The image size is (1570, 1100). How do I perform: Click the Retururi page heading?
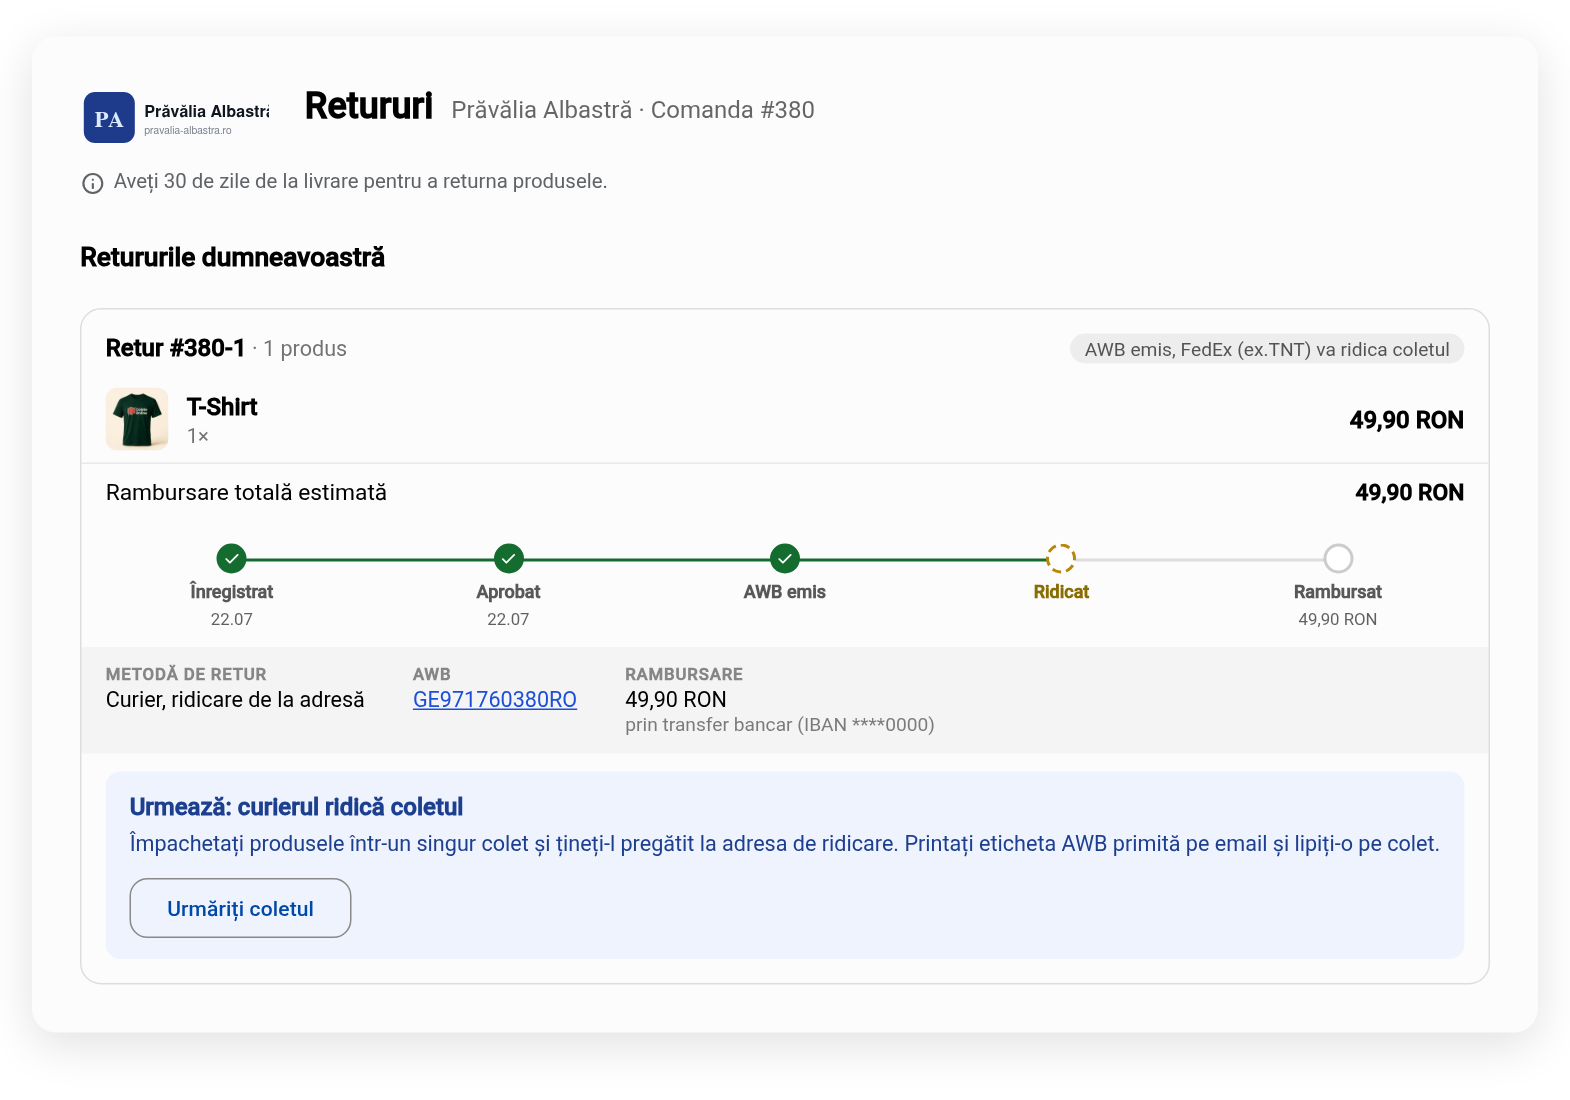tap(369, 106)
